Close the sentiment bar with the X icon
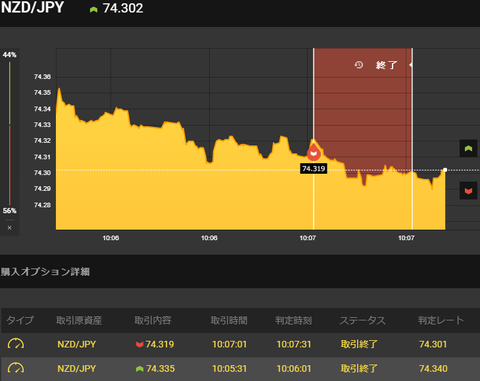 [10, 228]
